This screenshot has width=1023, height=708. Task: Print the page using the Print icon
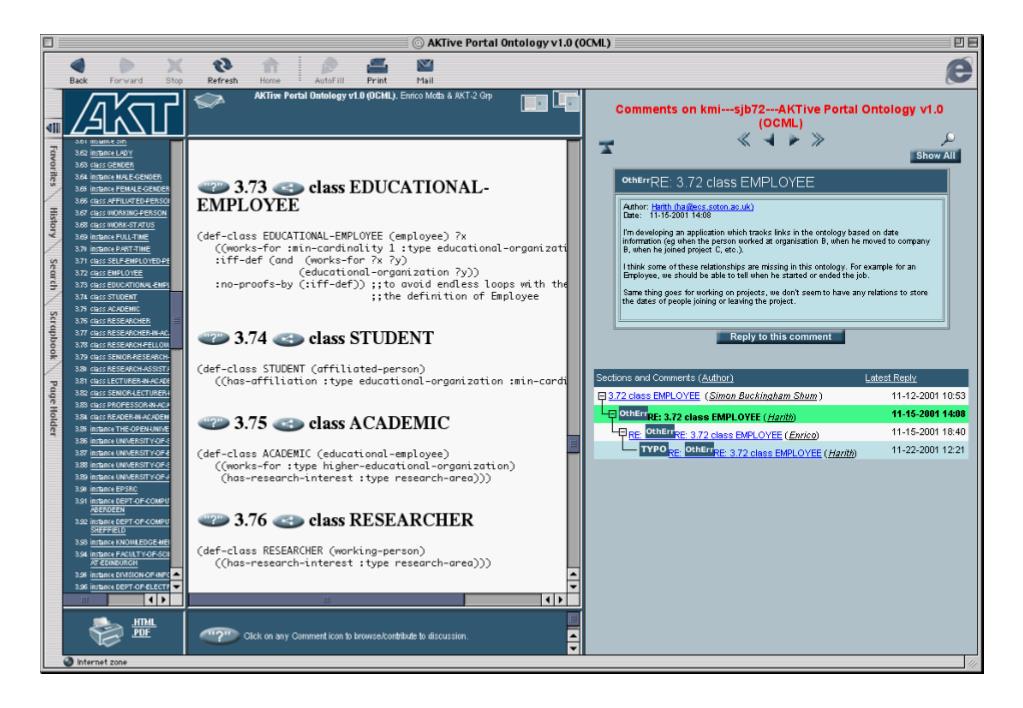tap(377, 66)
